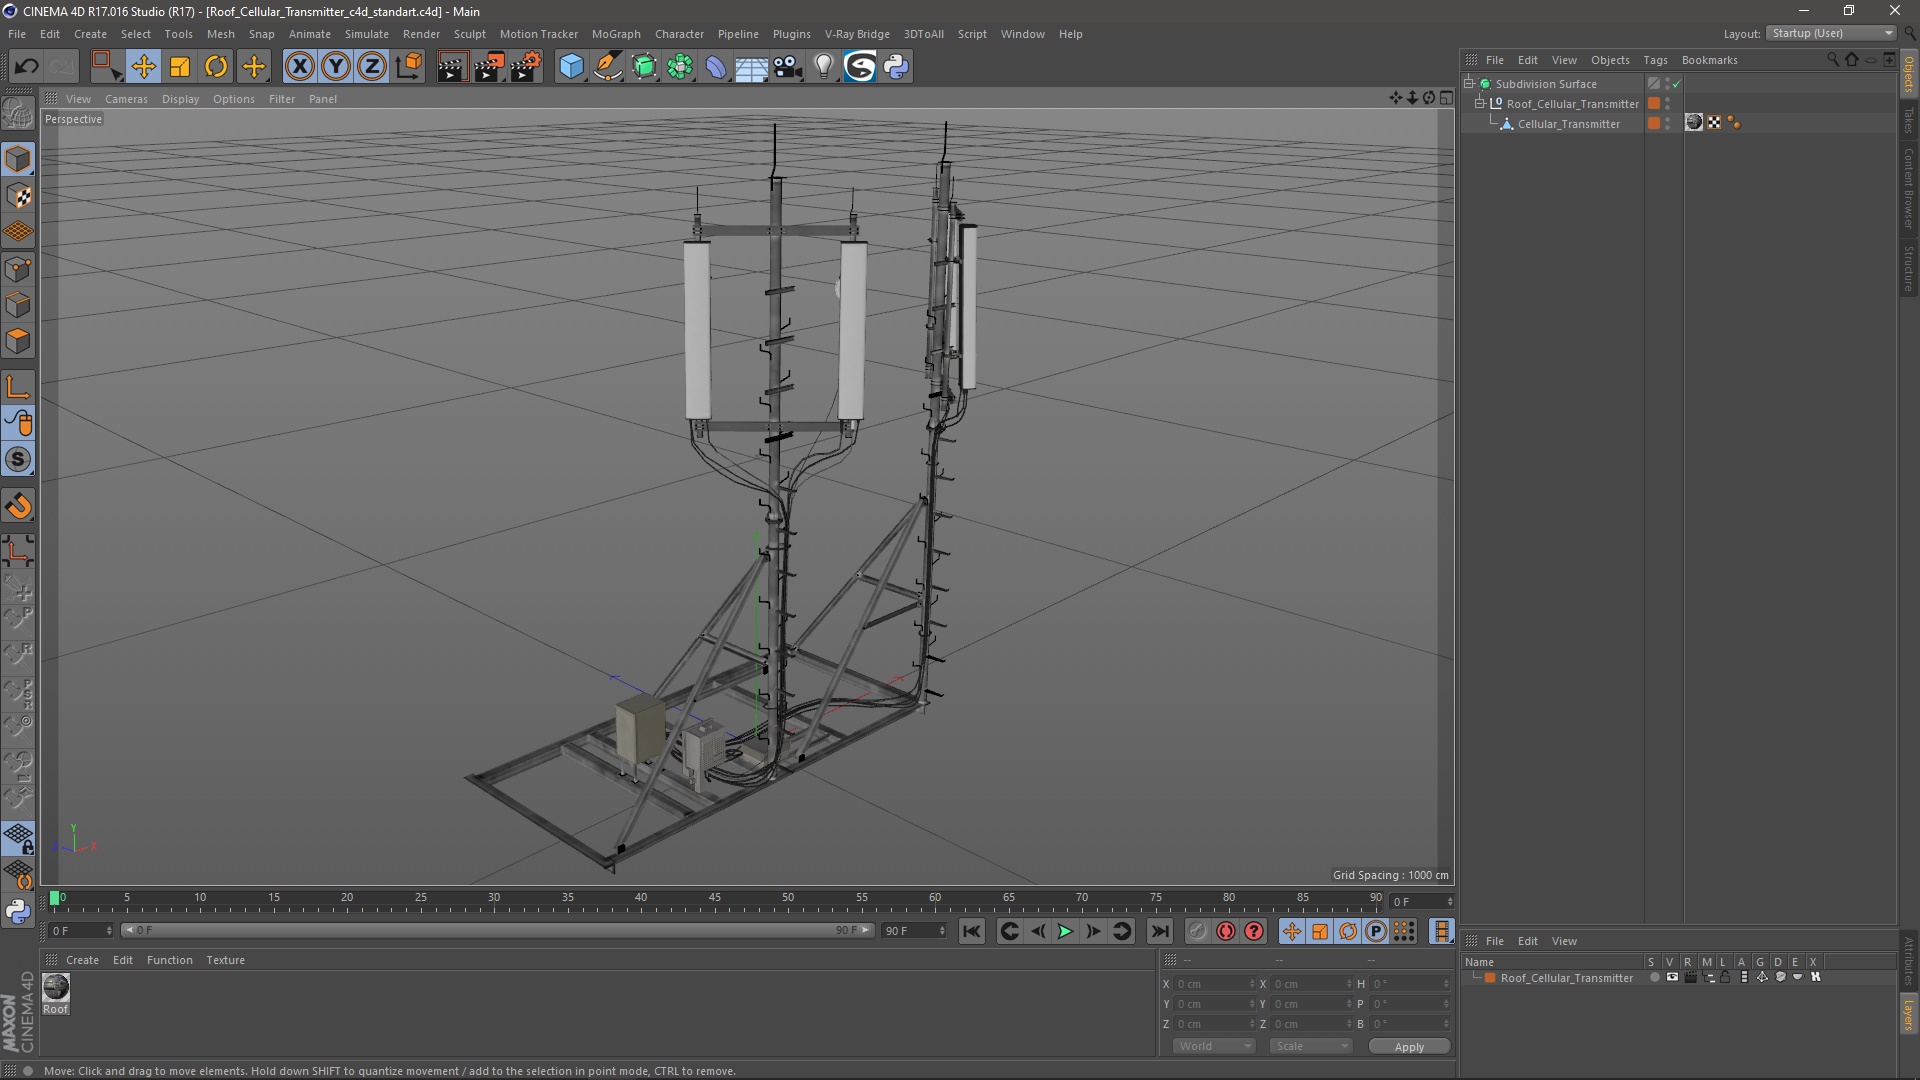
Task: Collapse the Subdivision Surface tree node
Action: pyautogui.click(x=1469, y=83)
